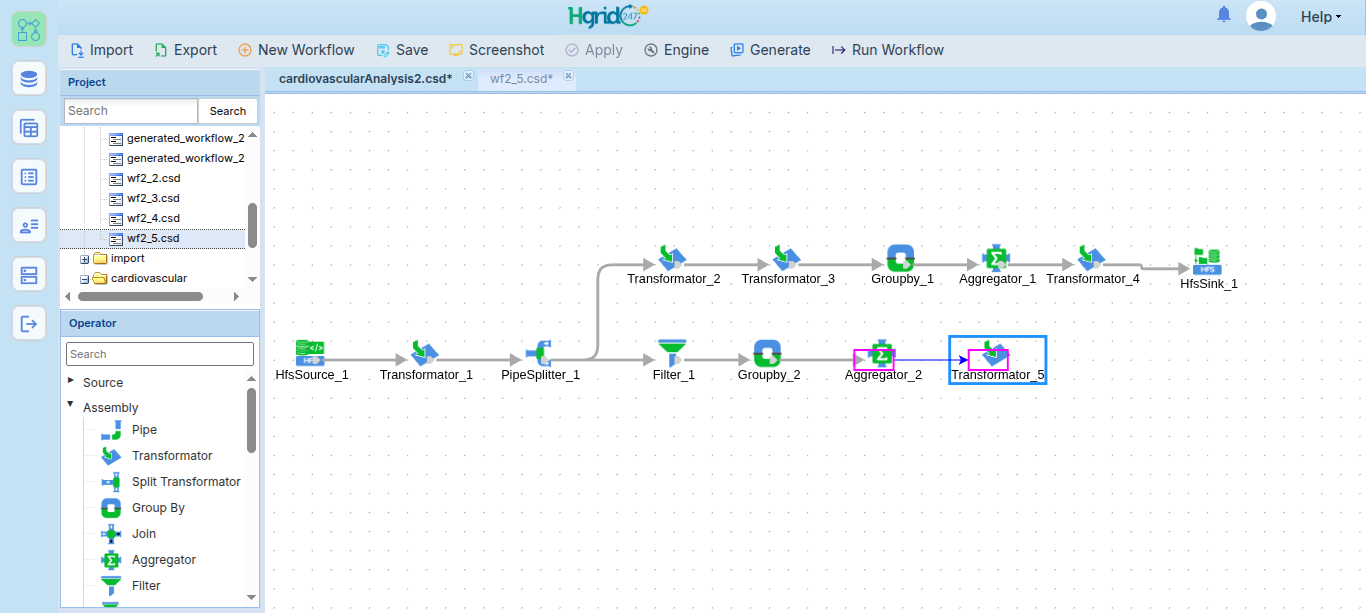Focus the project search field
The image size is (1366, 613).
(131, 111)
